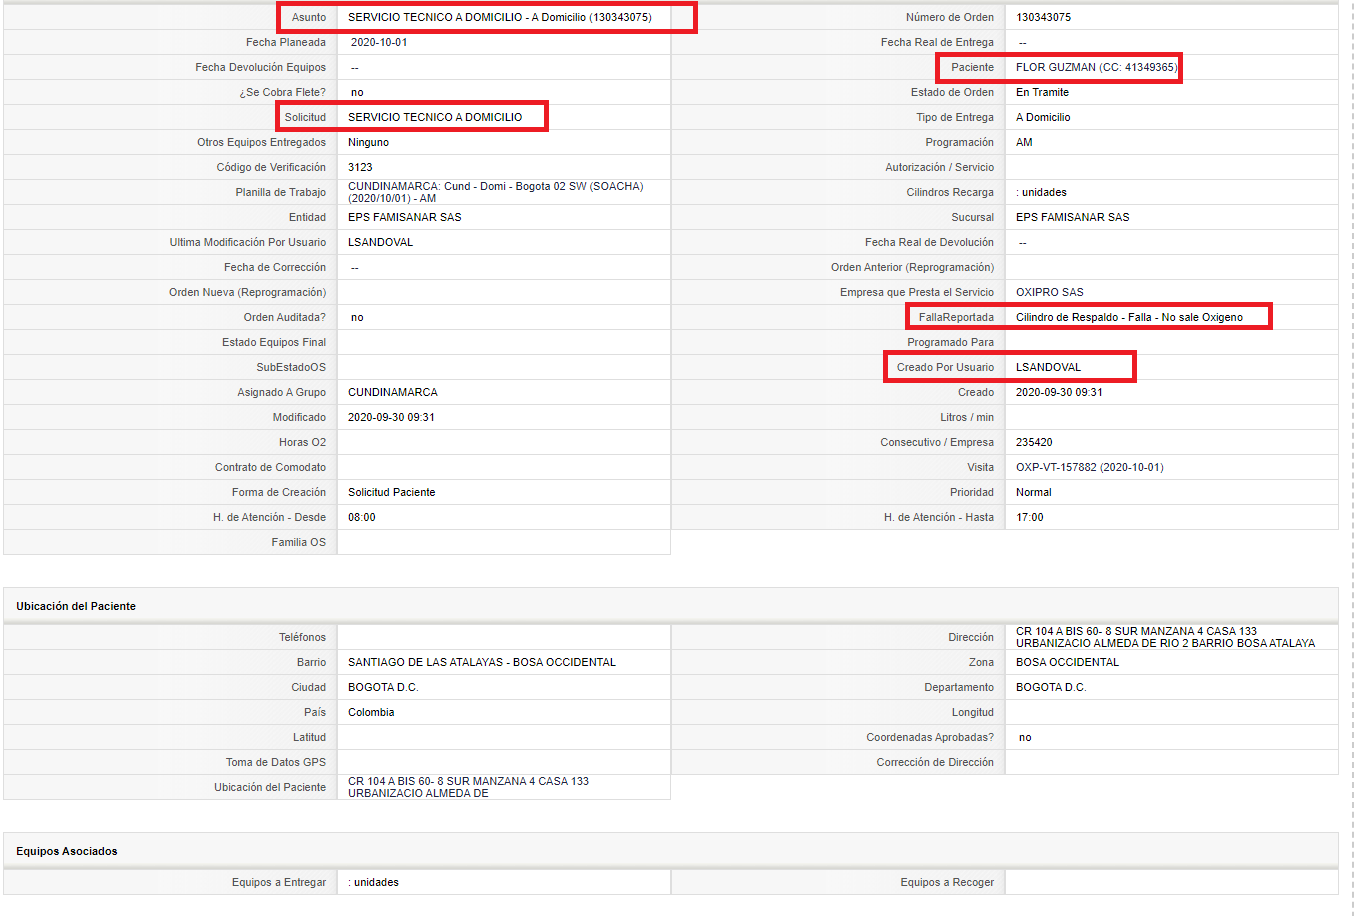Image resolution: width=1362 pixels, height=916 pixels.
Task: Click the Contrato de Comodato label
Action: pos(270,467)
